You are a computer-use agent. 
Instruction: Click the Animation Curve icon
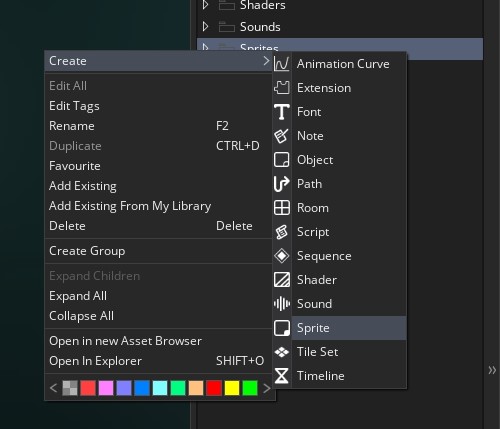[x=282, y=64]
